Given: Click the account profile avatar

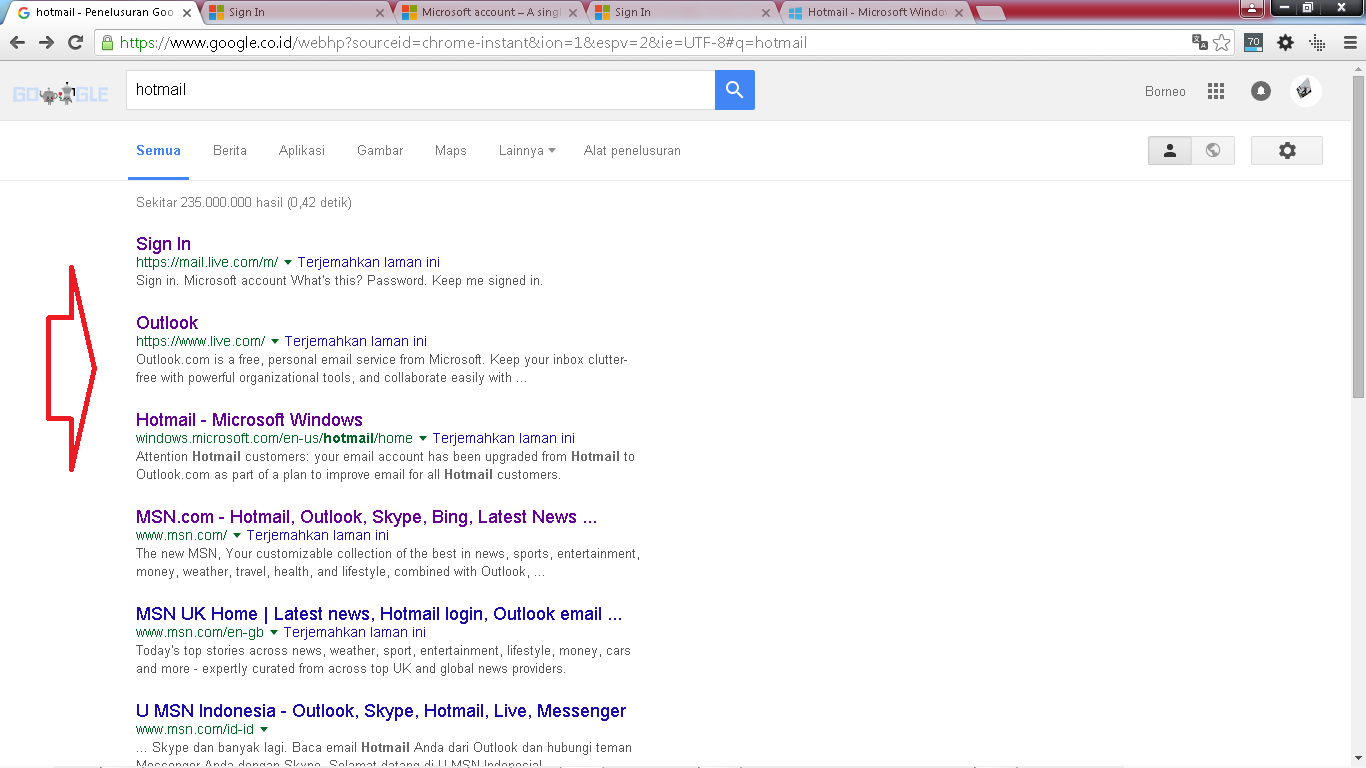Looking at the screenshot, I should (1305, 91).
